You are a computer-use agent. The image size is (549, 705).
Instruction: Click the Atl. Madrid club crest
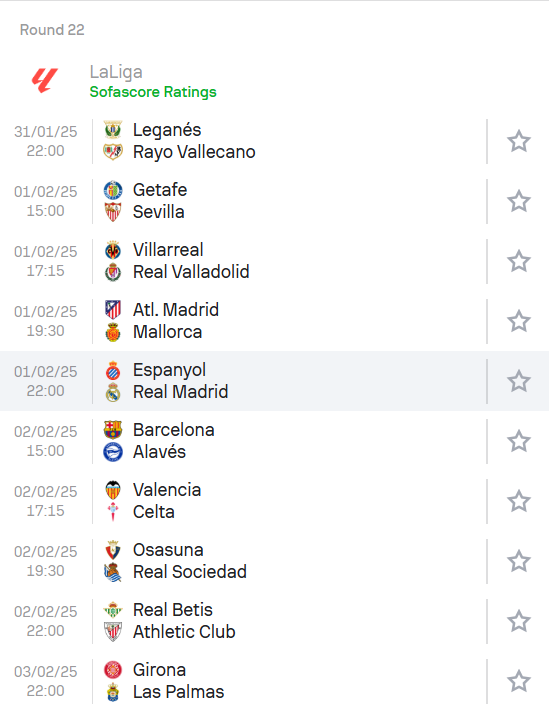point(113,310)
